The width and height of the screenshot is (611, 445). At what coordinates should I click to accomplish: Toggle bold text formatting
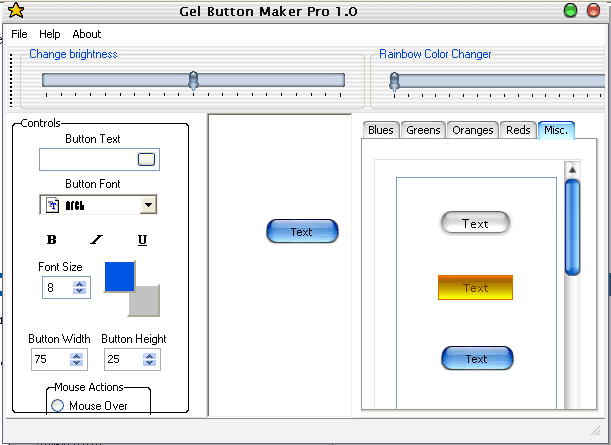(x=52, y=239)
